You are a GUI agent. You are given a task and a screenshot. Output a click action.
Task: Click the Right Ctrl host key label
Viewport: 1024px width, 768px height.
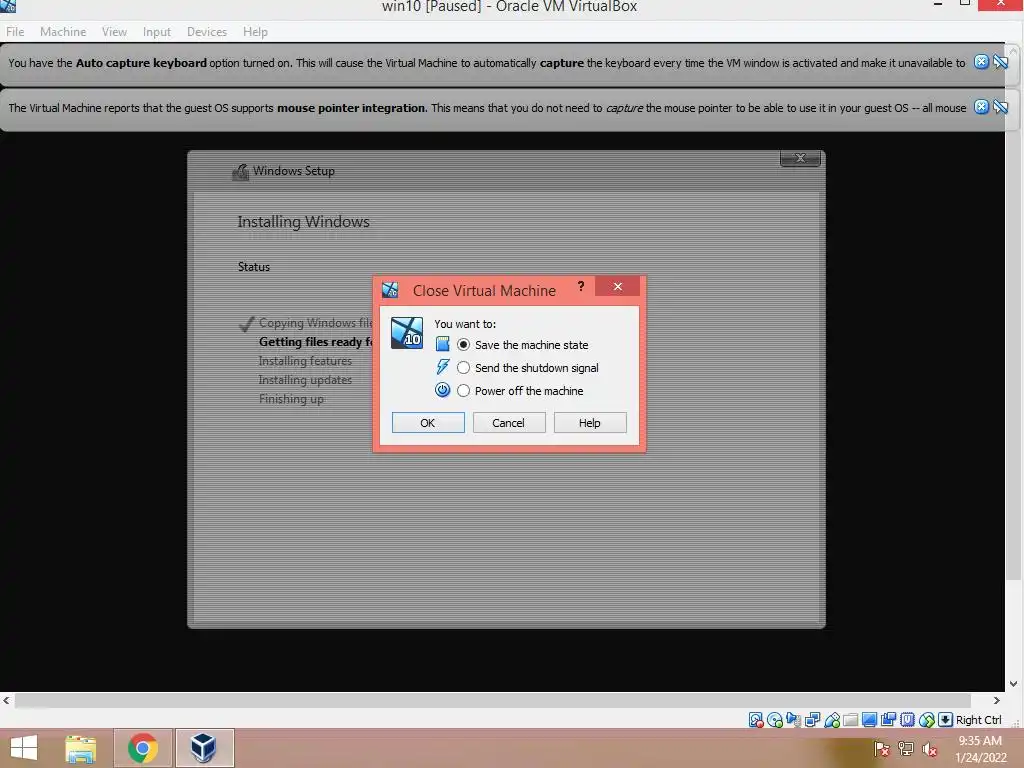978,720
